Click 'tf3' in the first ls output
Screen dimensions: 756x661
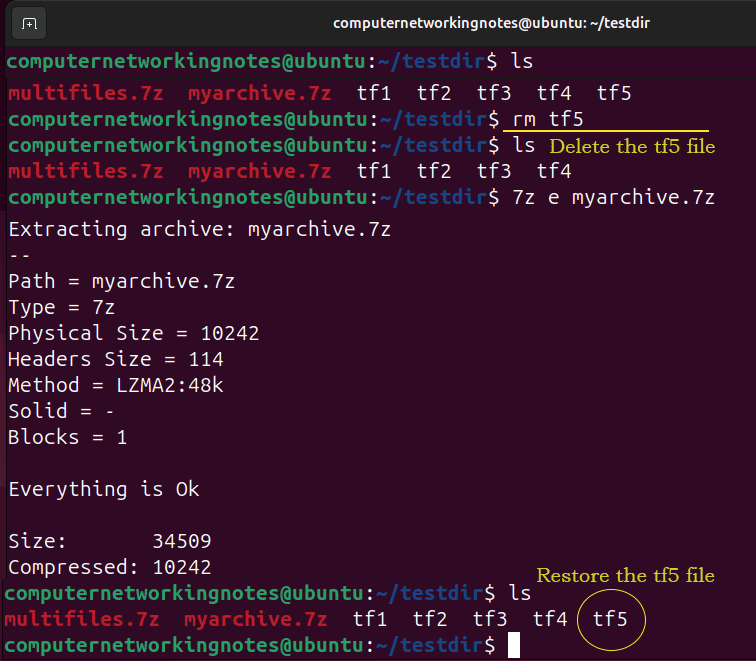pos(494,93)
